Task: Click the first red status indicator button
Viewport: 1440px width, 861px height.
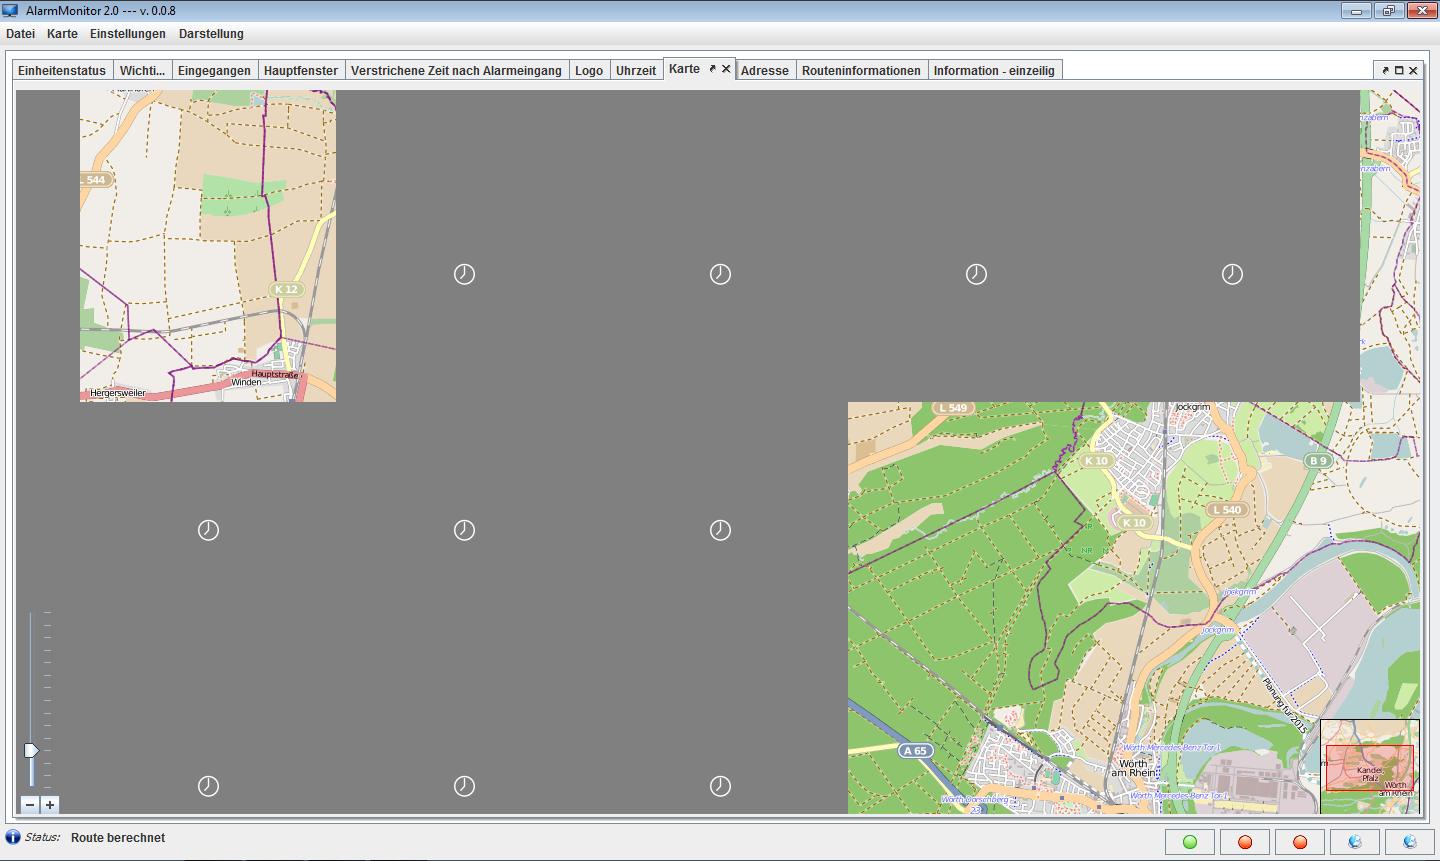Action: [1245, 842]
